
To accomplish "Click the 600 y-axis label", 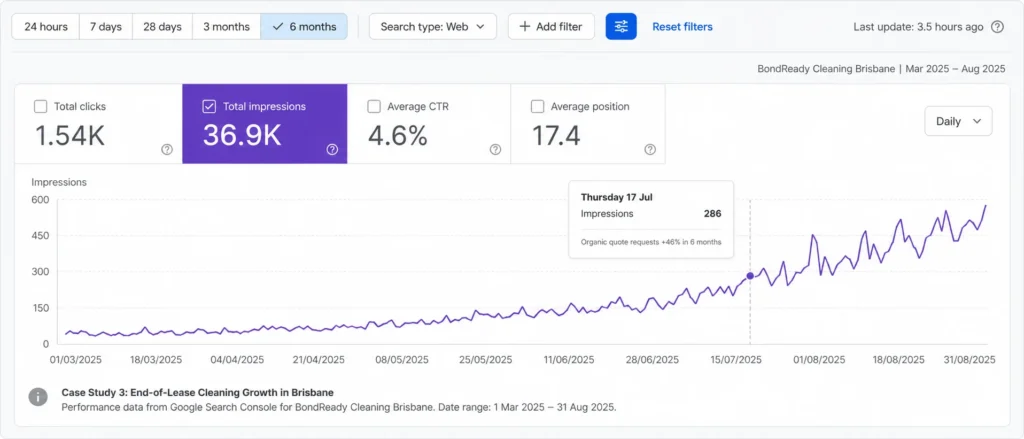I will tap(41, 200).
